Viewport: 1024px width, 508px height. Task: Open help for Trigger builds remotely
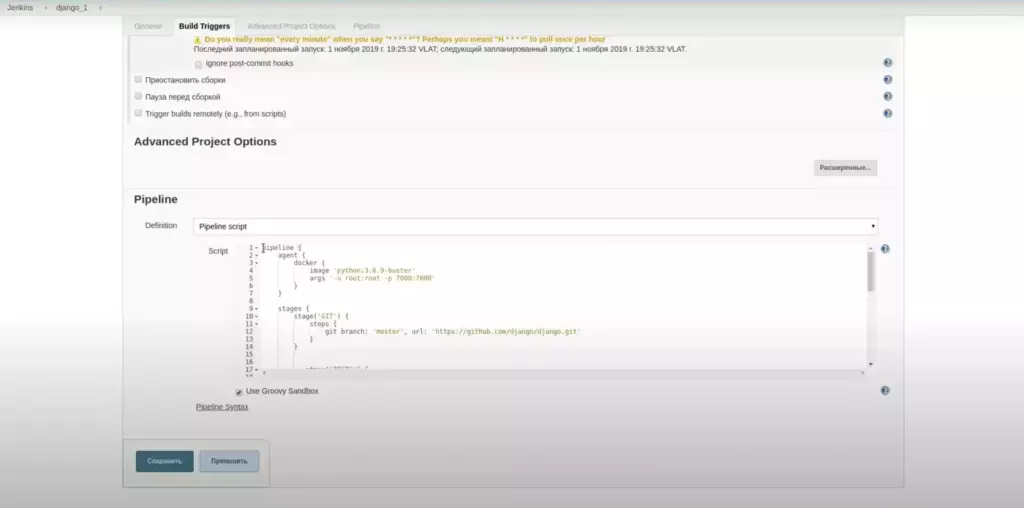click(888, 113)
